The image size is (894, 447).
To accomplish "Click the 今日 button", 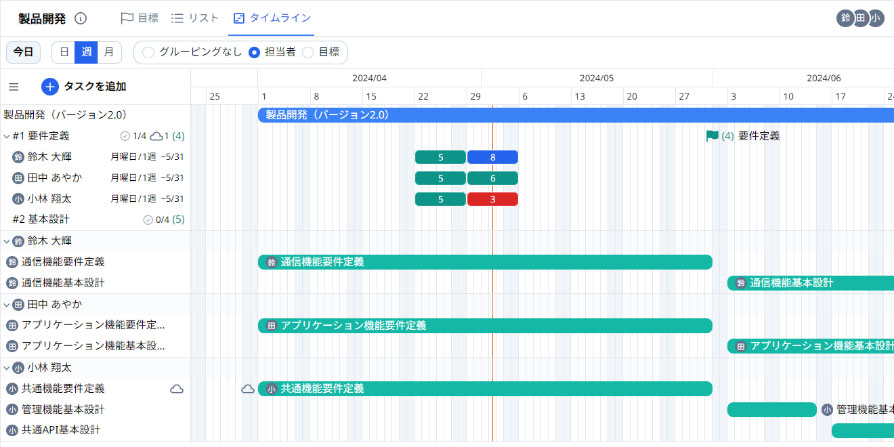I will tap(23, 52).
